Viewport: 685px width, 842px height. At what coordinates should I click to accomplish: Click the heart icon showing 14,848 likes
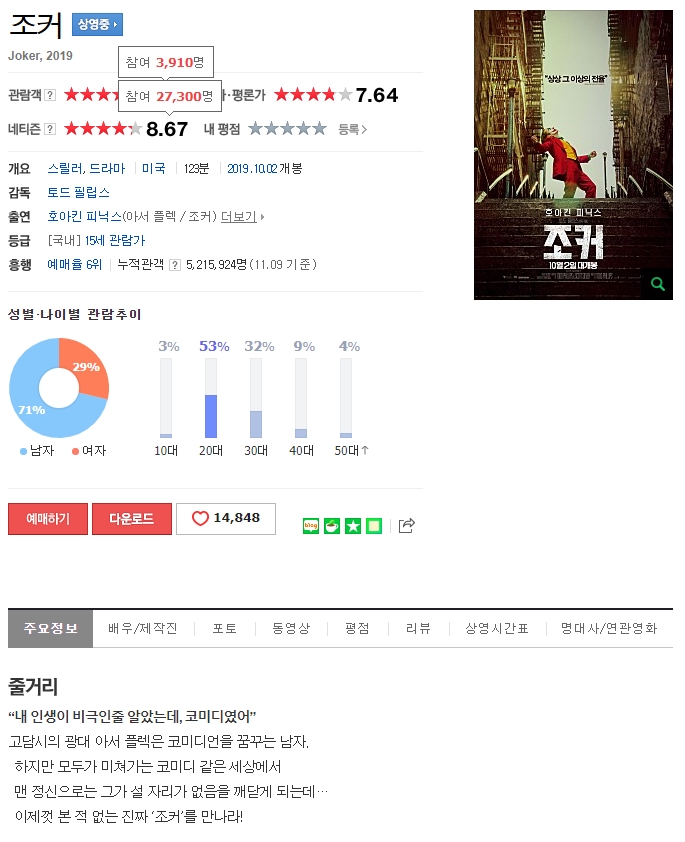226,519
